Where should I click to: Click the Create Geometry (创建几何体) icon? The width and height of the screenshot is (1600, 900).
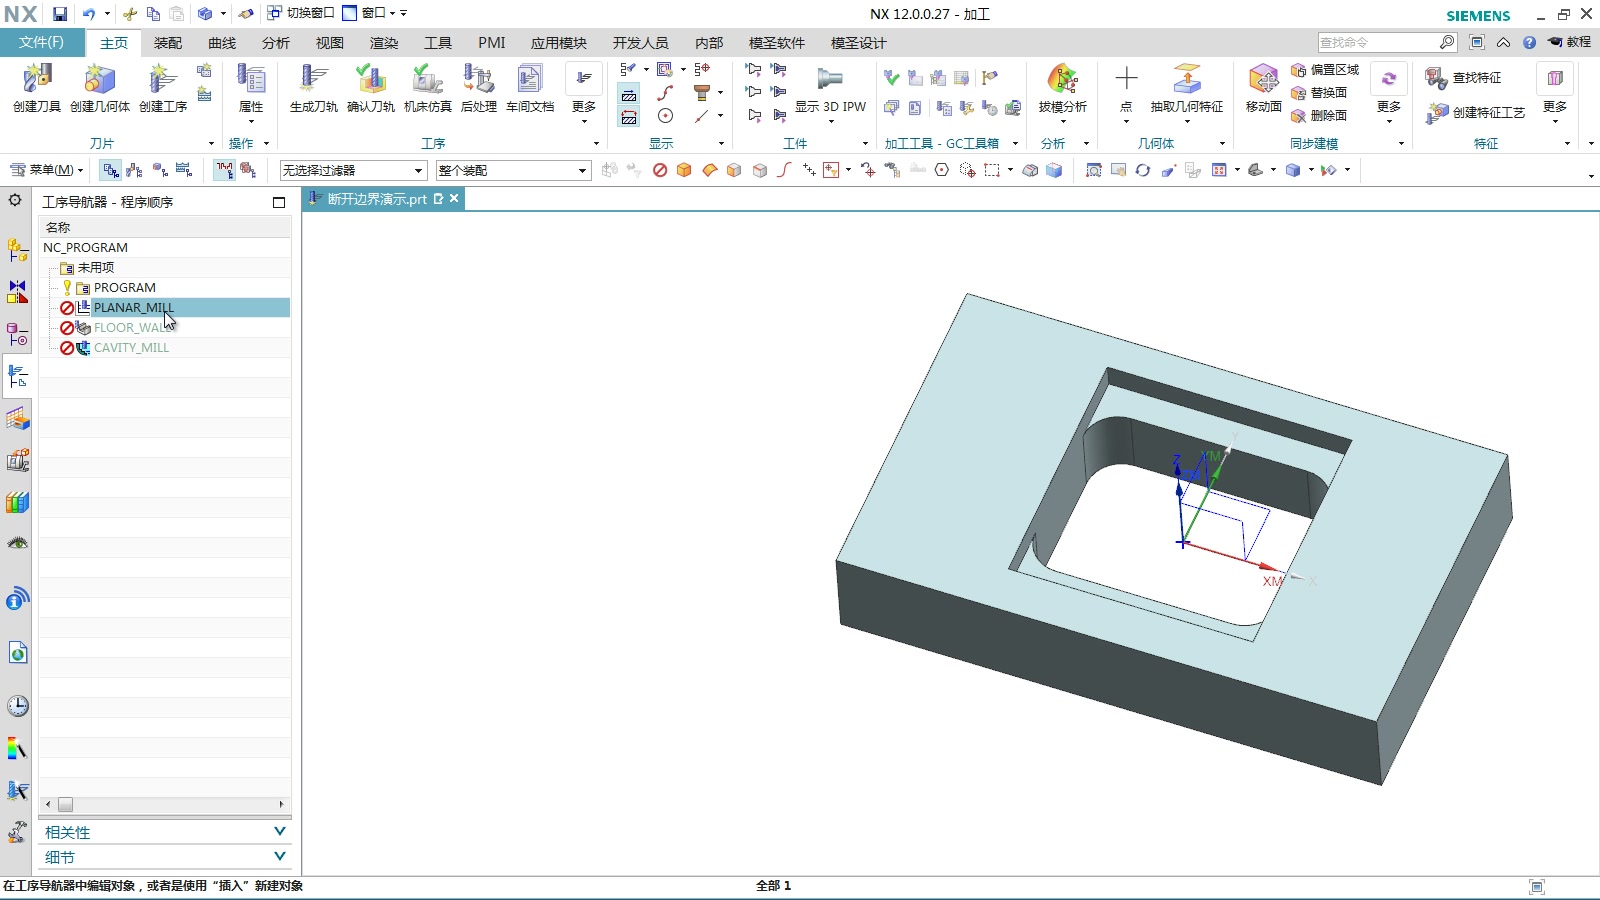click(x=100, y=88)
